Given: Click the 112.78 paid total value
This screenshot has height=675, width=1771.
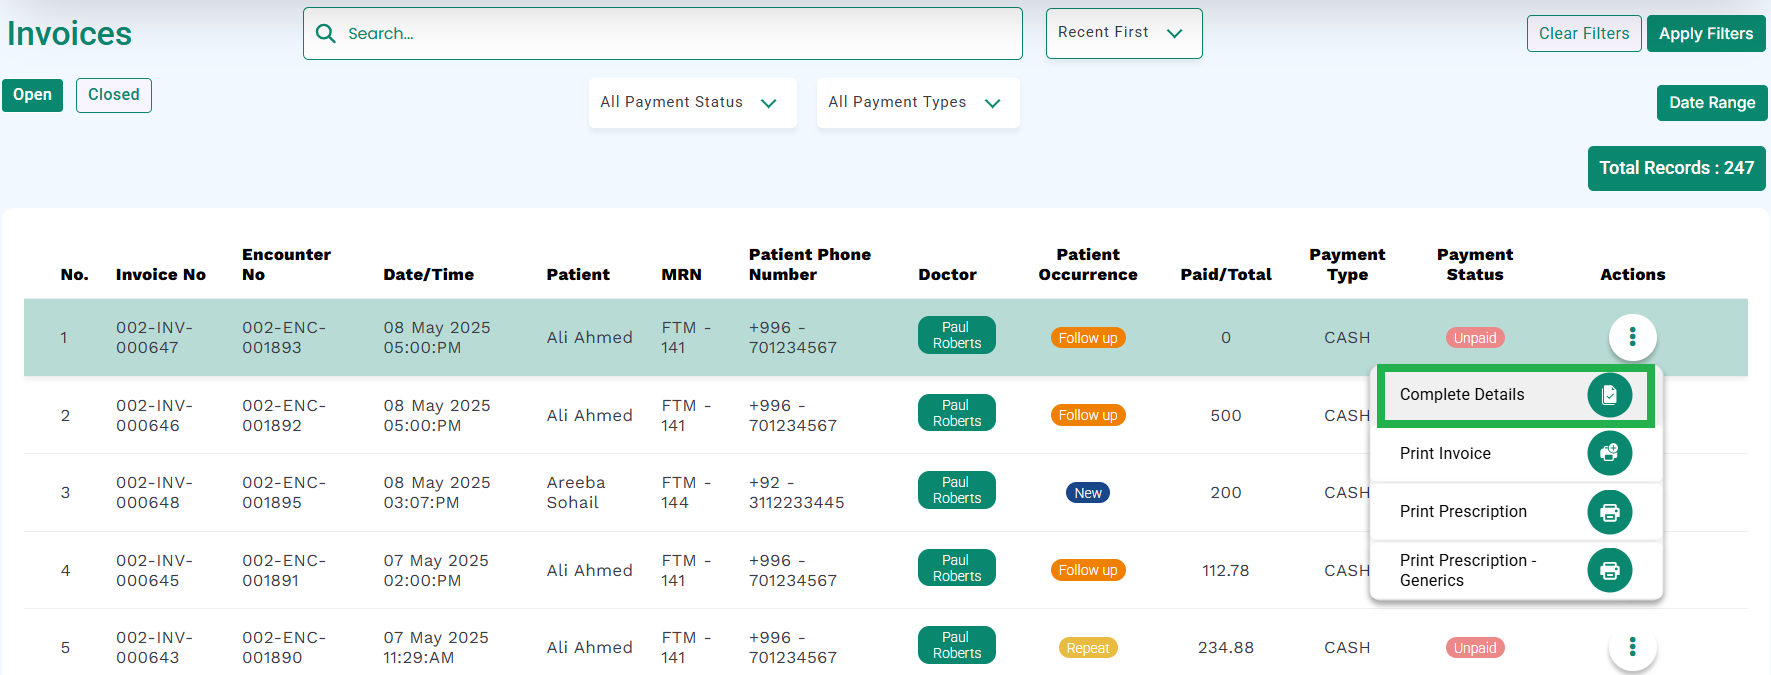Looking at the screenshot, I should [x=1226, y=570].
